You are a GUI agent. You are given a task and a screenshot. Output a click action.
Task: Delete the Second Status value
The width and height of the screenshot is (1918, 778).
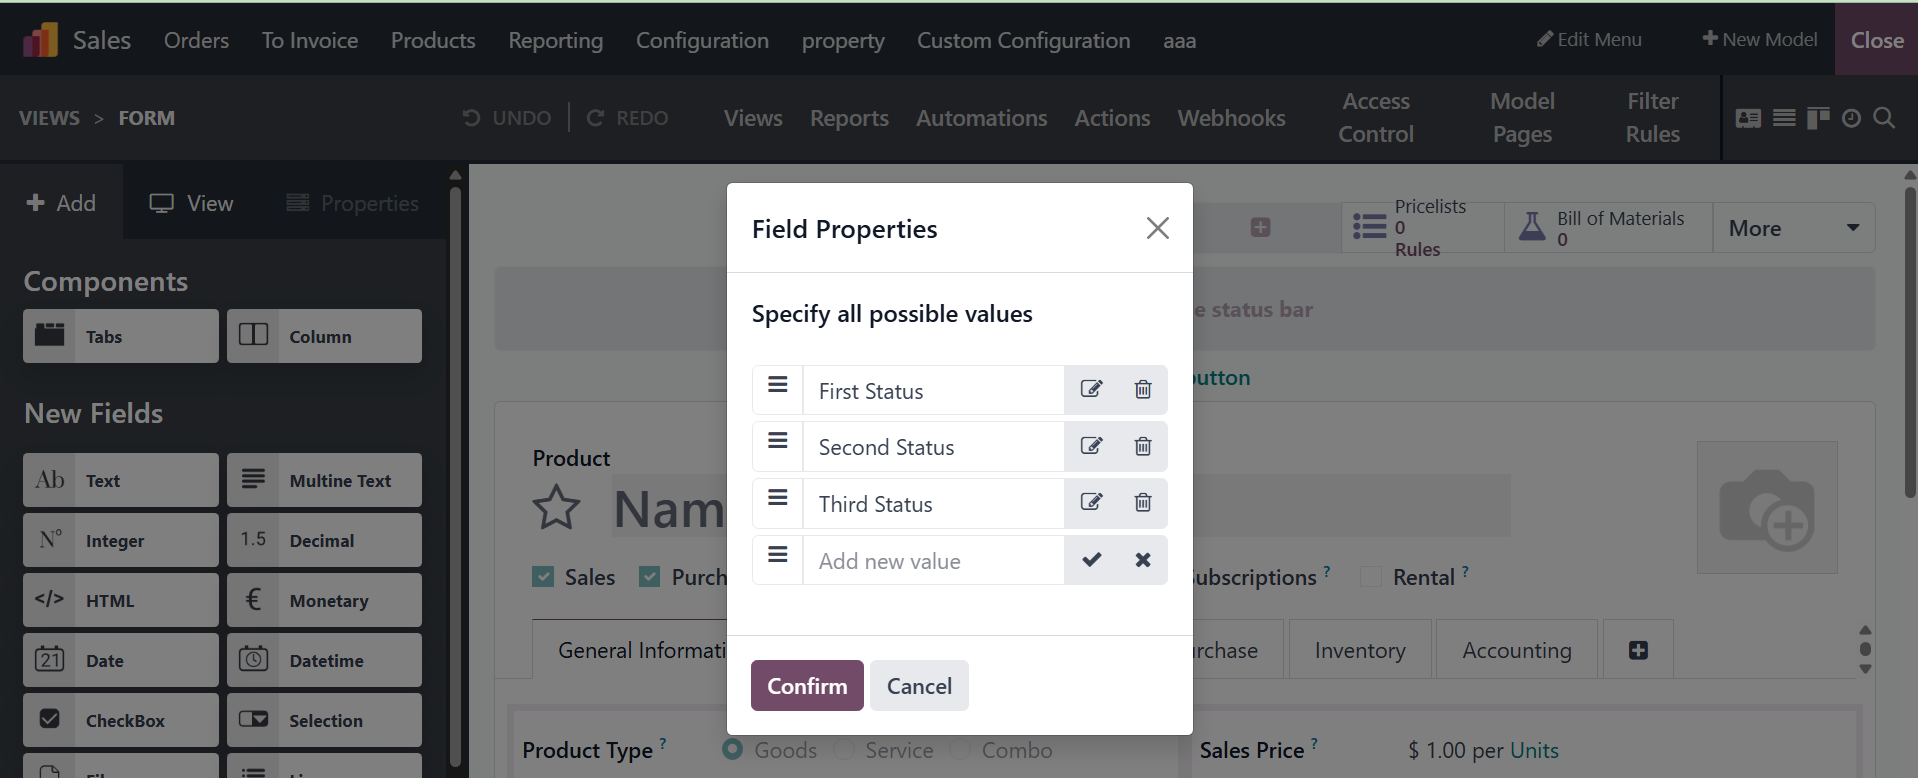(1143, 446)
